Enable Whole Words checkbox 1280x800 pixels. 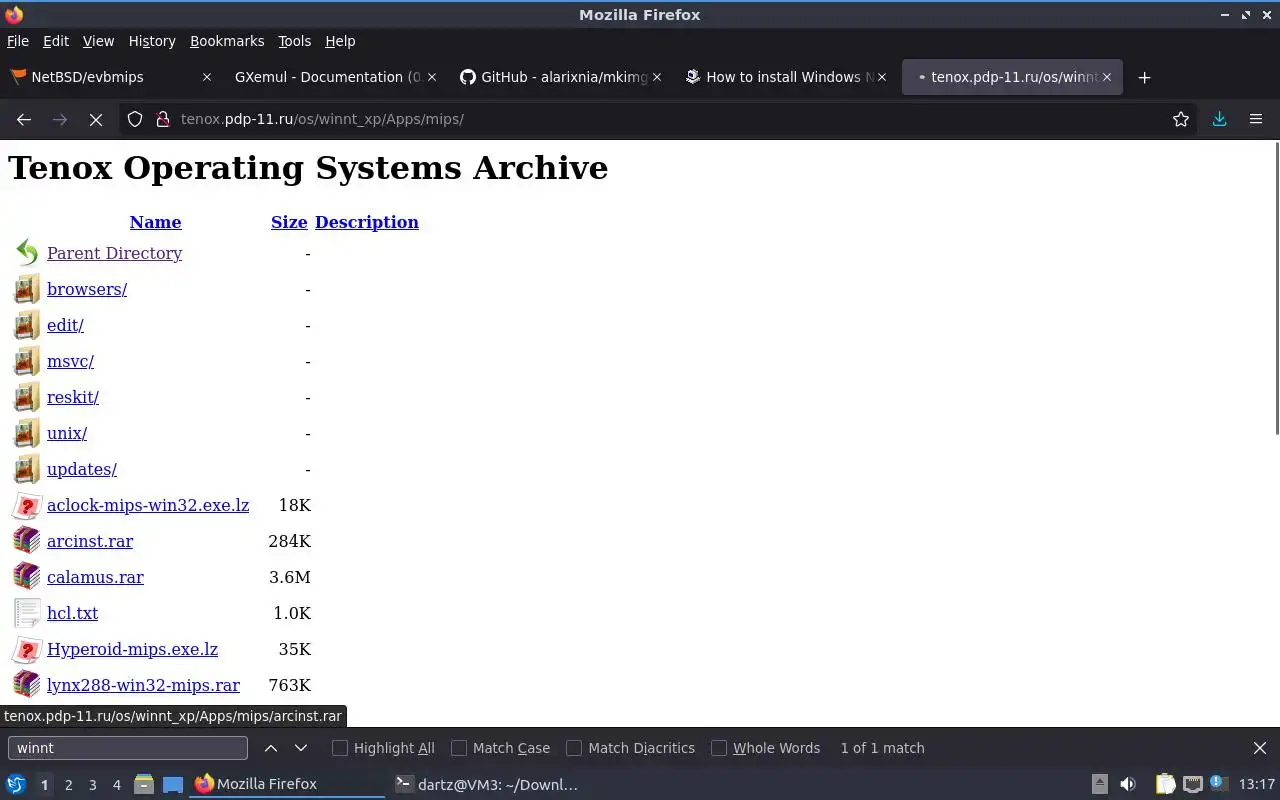(719, 748)
